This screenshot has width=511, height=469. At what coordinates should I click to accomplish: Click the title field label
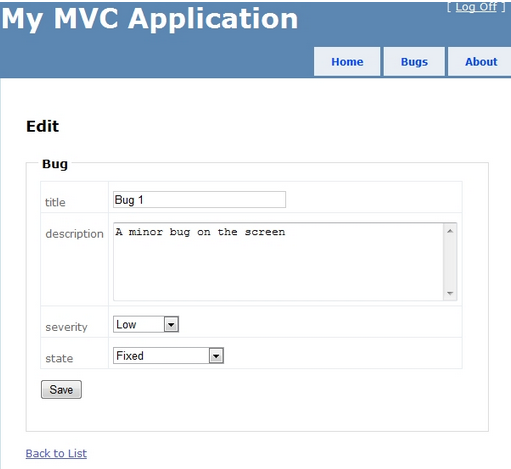click(x=55, y=202)
